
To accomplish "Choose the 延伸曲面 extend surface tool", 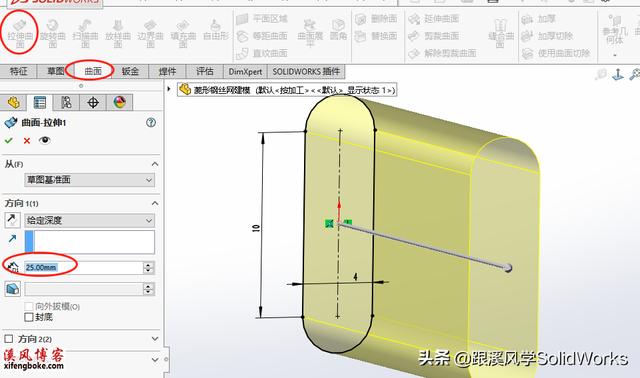I will point(433,18).
